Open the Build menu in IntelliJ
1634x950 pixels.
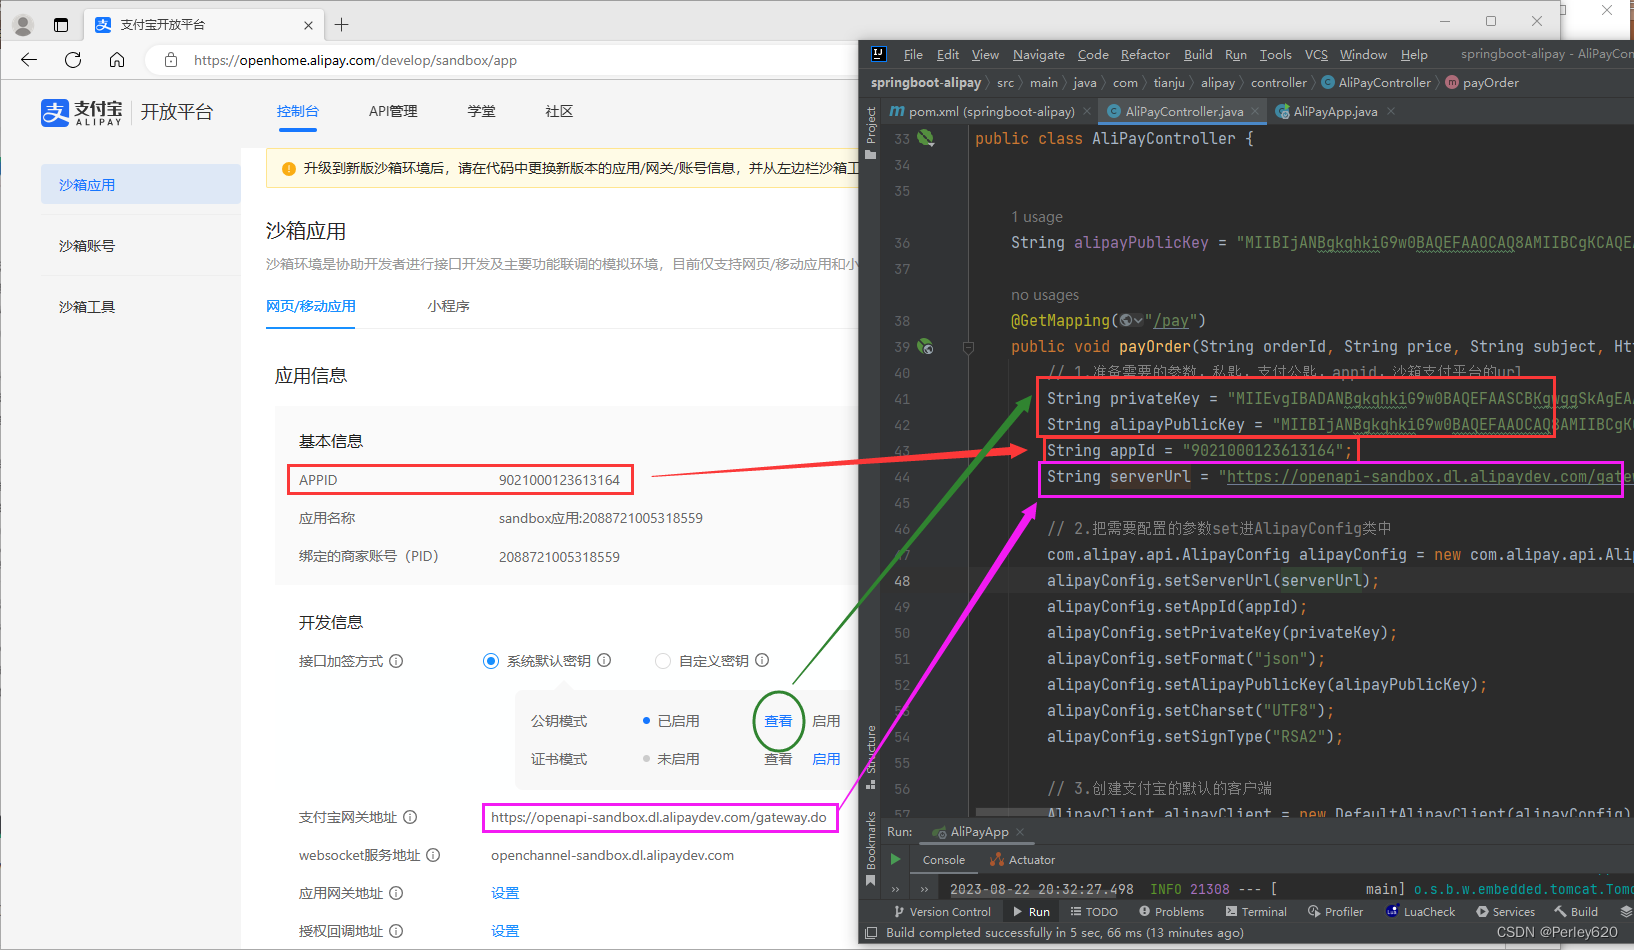(1198, 55)
